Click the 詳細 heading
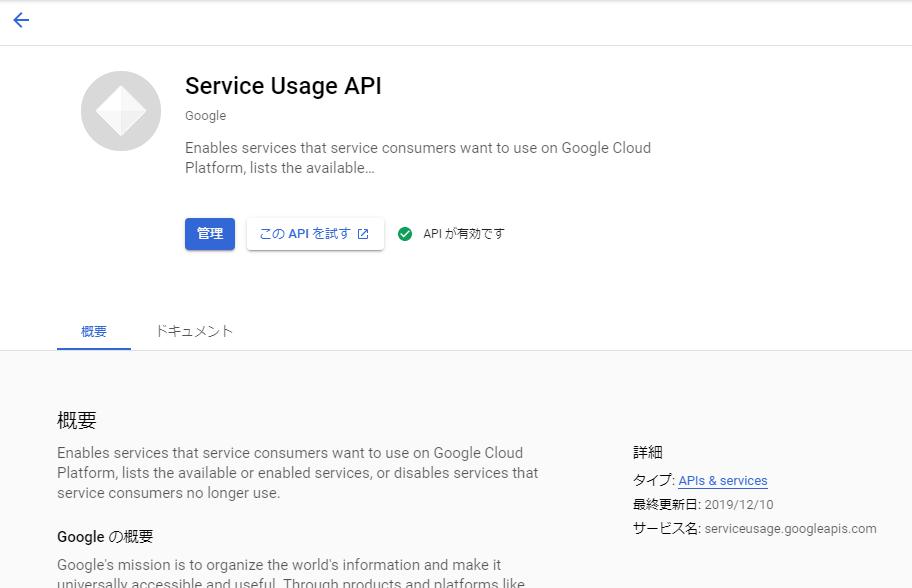Screen dimensions: 912x588 [x=648, y=453]
